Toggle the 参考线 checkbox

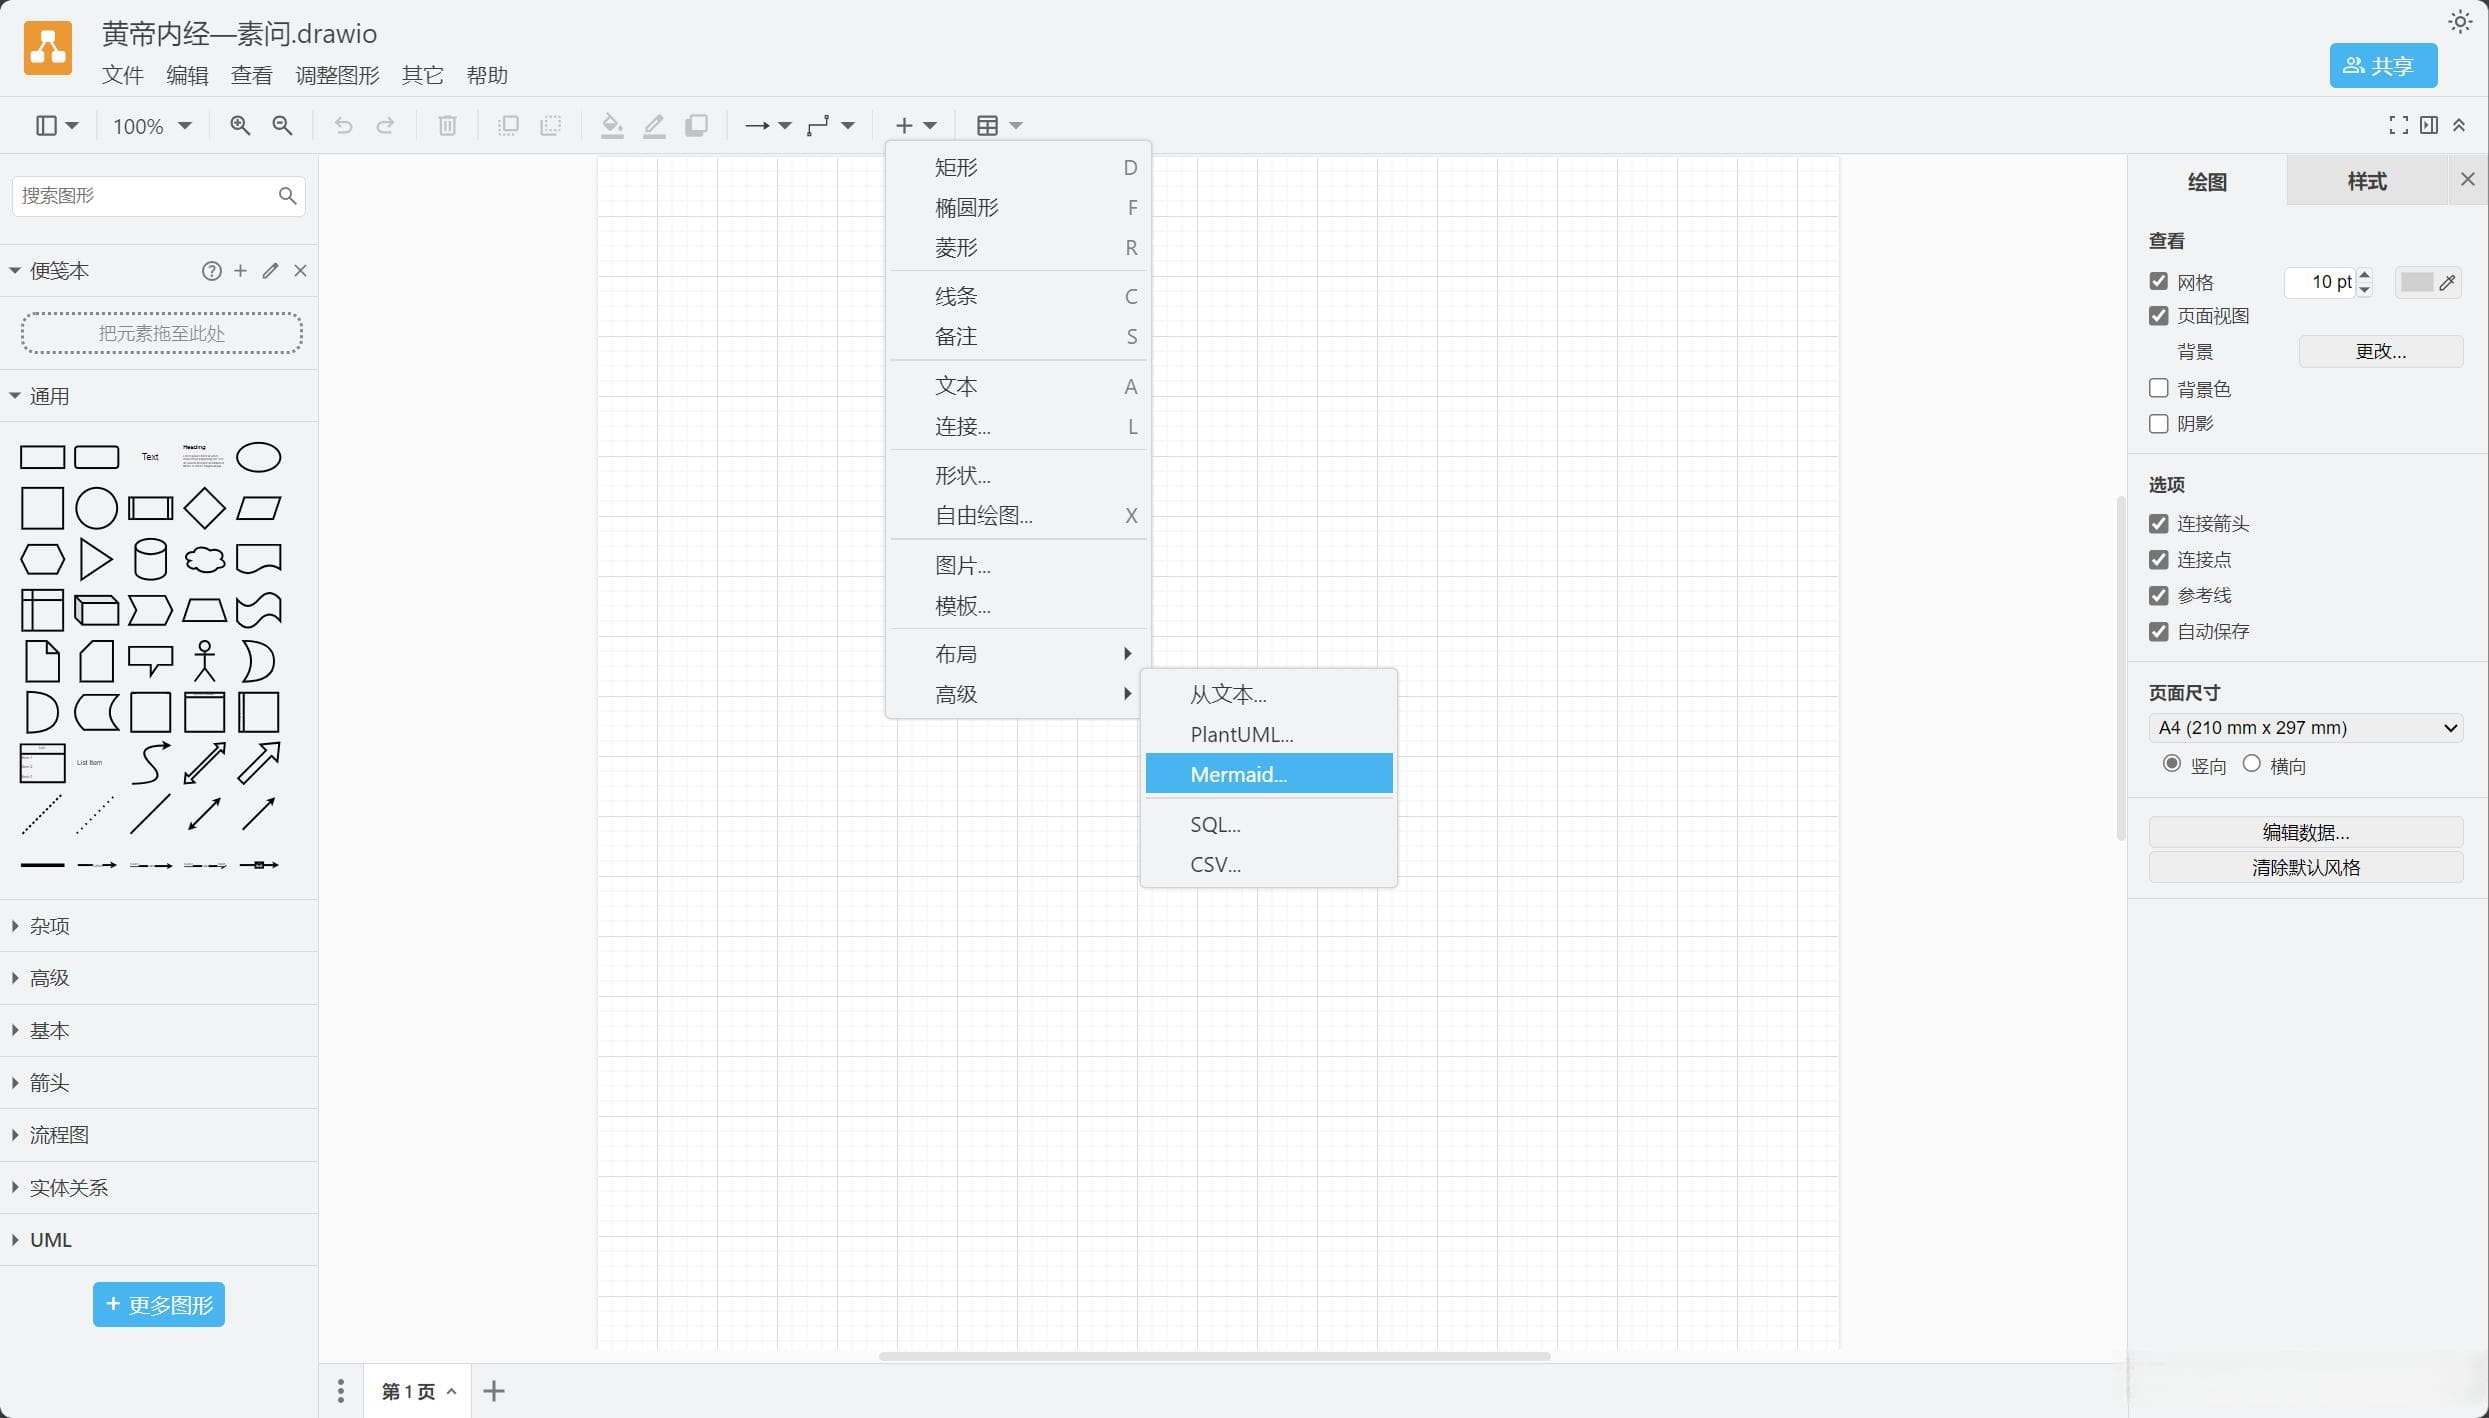[x=2159, y=596]
